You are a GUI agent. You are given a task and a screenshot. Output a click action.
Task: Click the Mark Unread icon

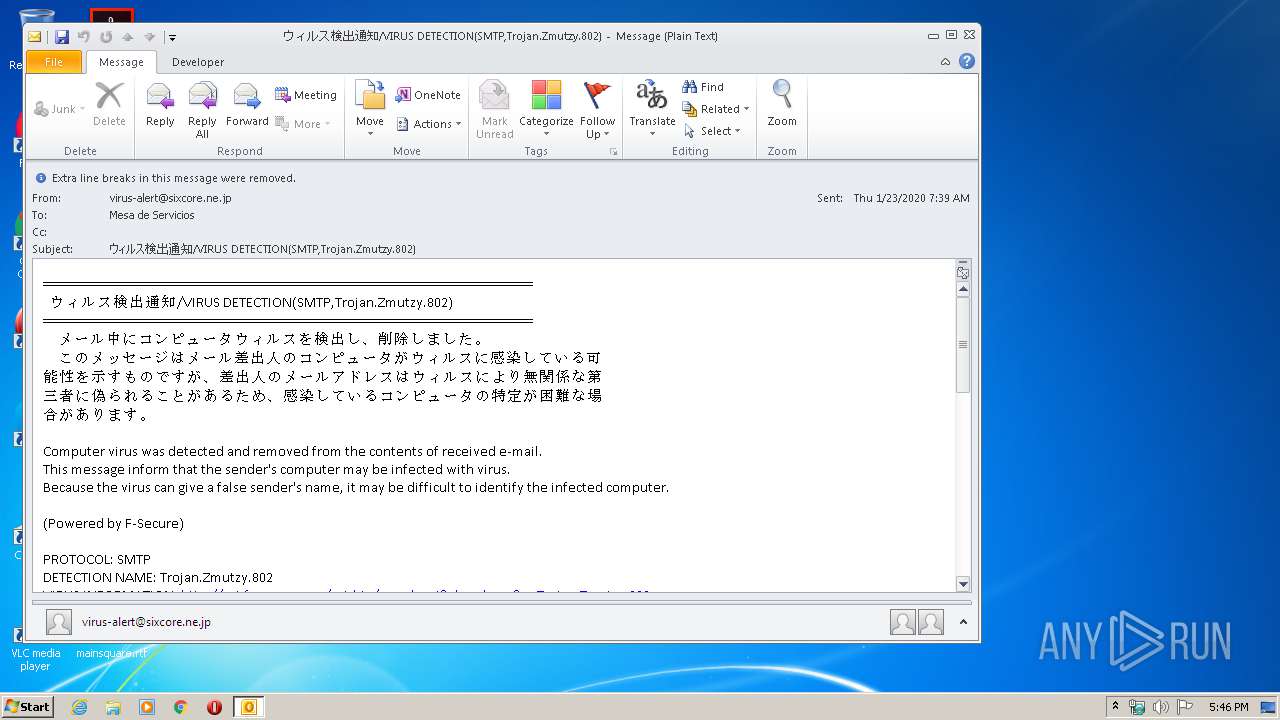(x=495, y=110)
